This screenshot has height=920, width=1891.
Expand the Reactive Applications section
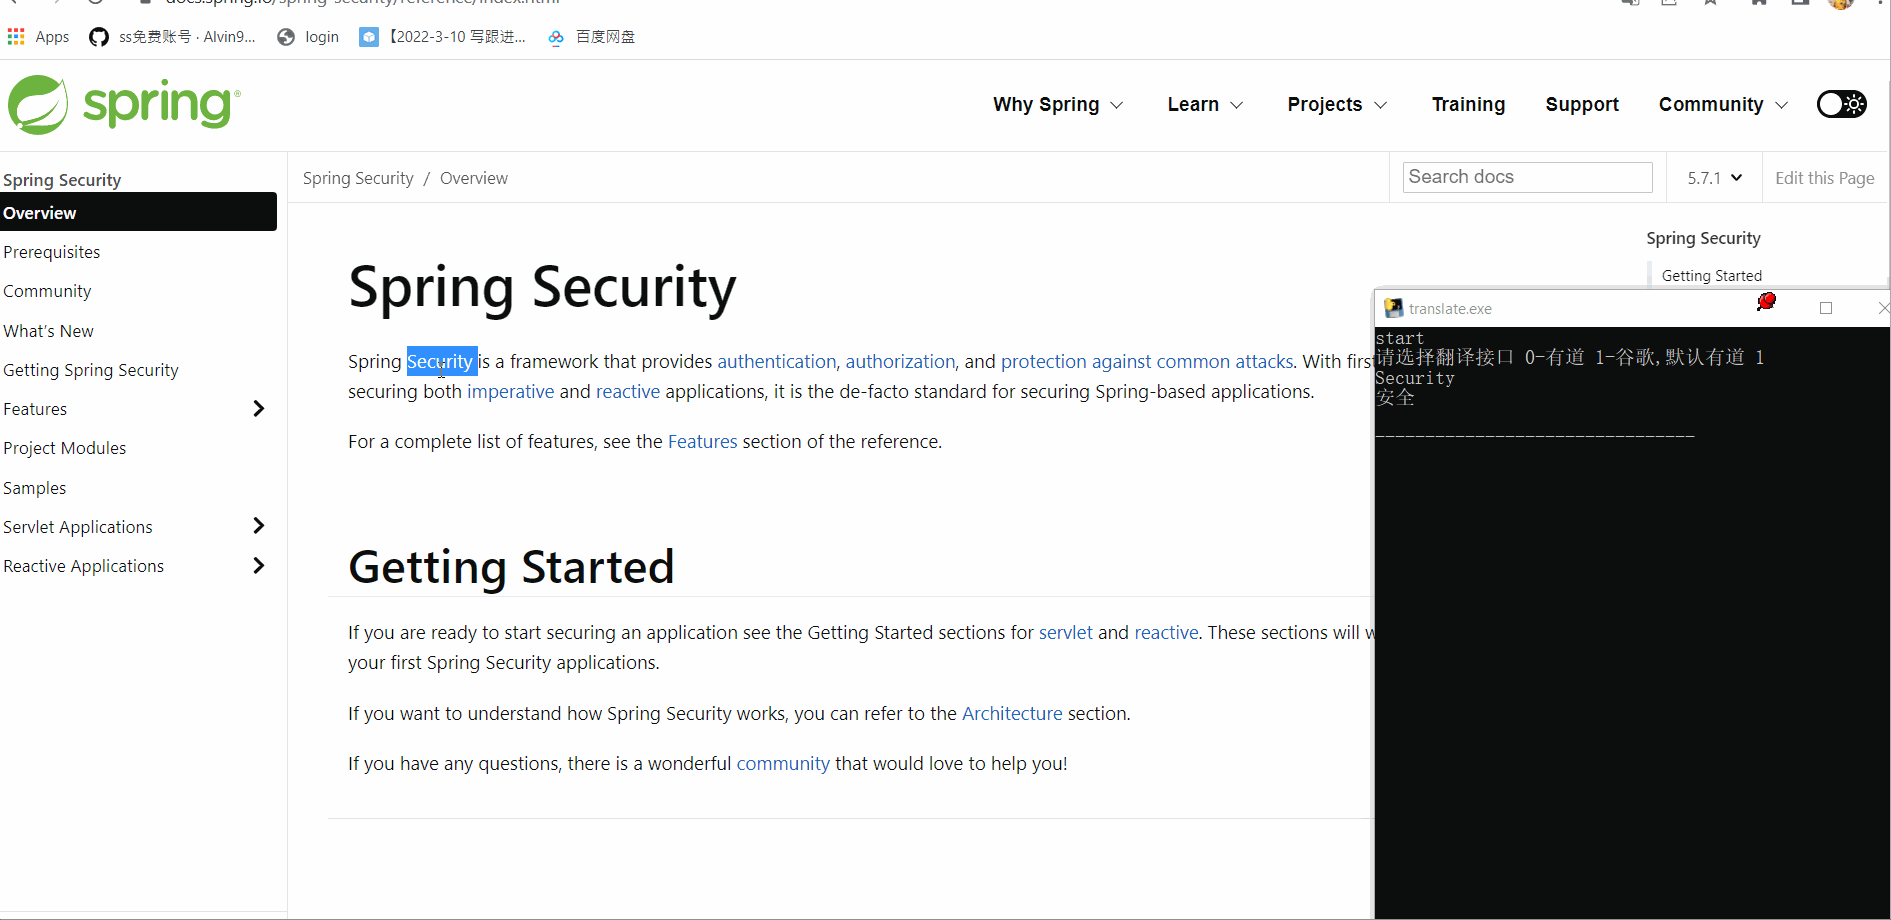(259, 565)
